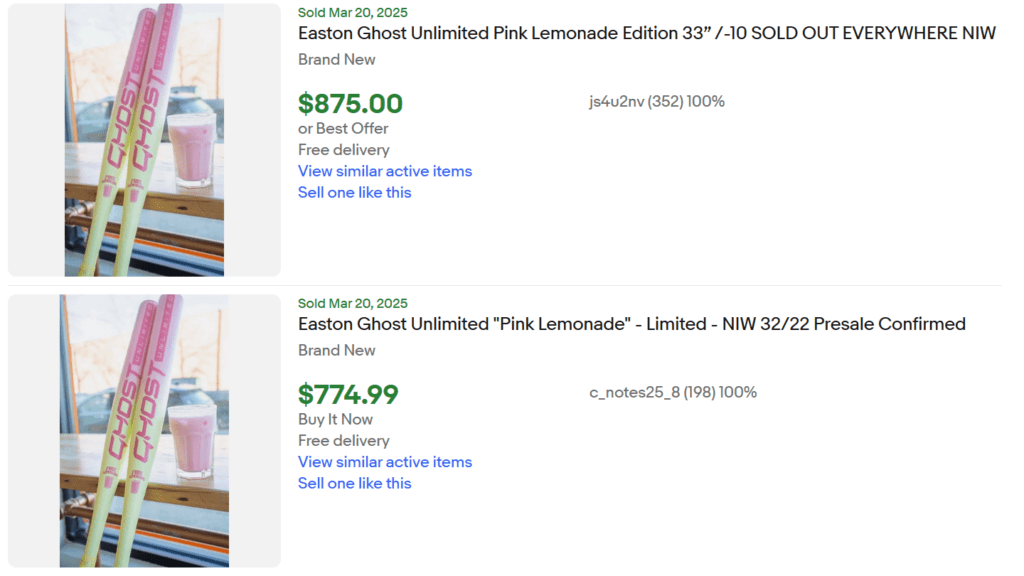
Task: Click 'Buy It Now' under the $774.99 price
Action: point(335,419)
